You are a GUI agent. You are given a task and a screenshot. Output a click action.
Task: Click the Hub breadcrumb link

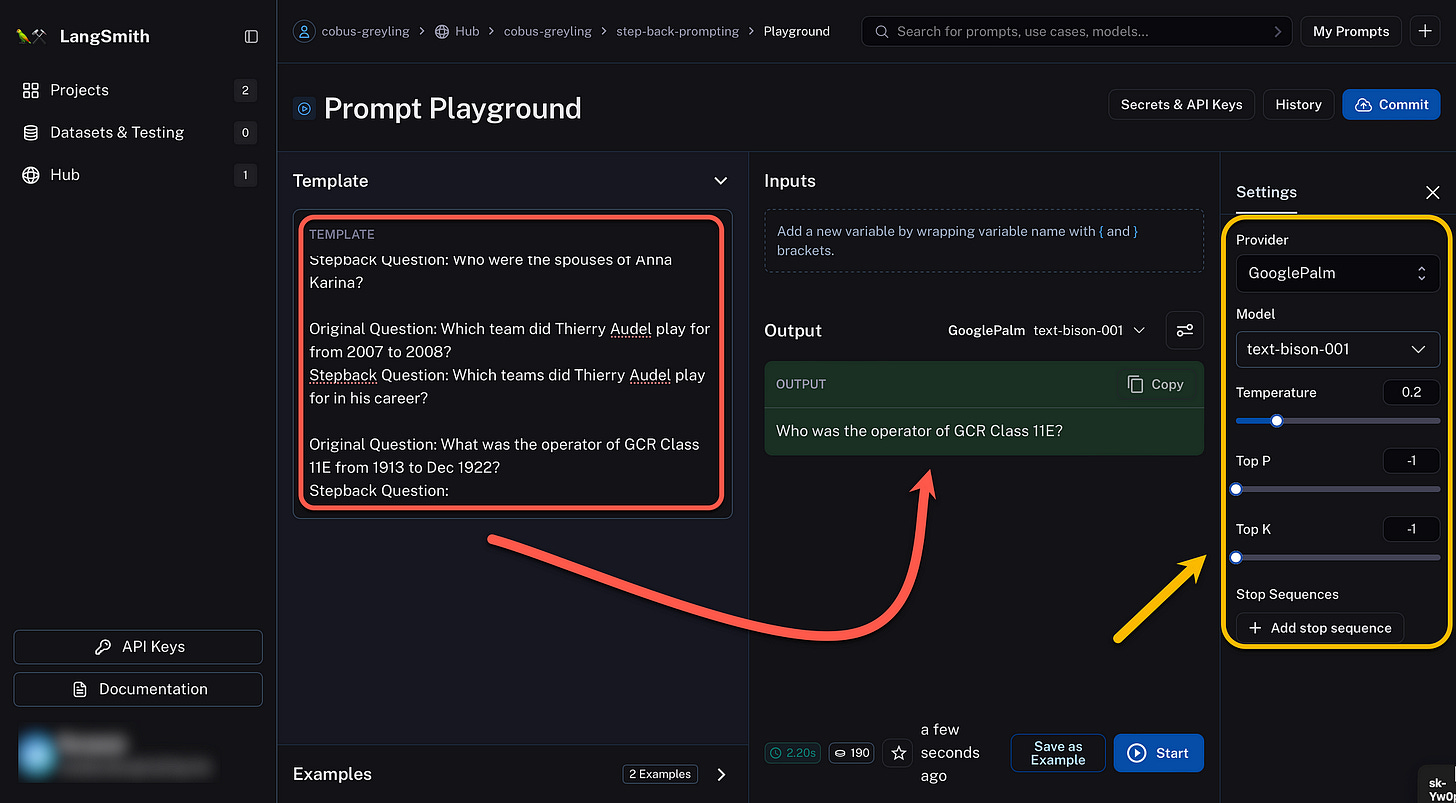tap(457, 31)
